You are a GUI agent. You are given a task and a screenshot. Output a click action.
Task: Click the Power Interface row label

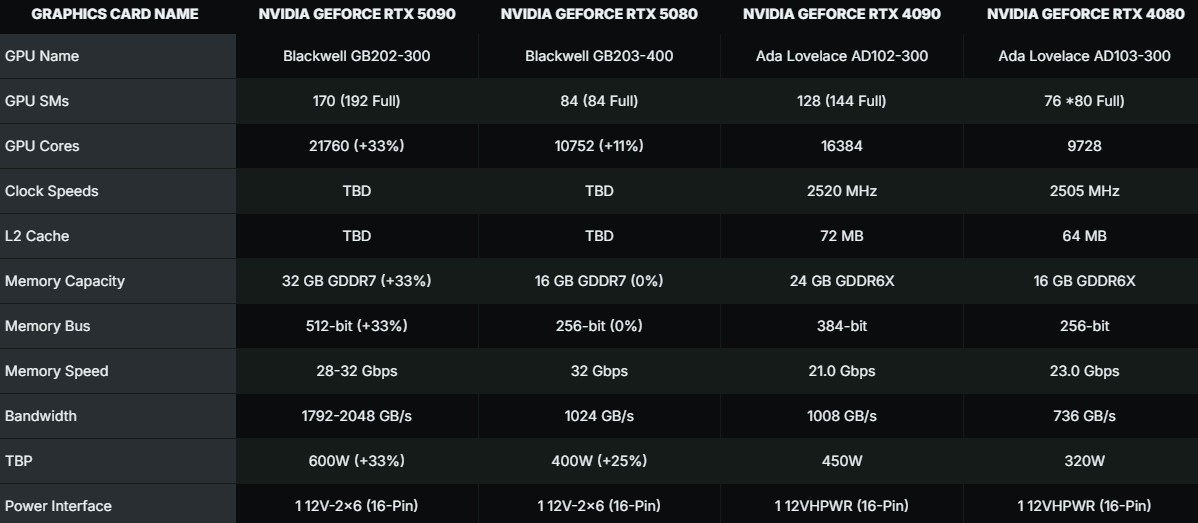pyautogui.click(x=58, y=506)
